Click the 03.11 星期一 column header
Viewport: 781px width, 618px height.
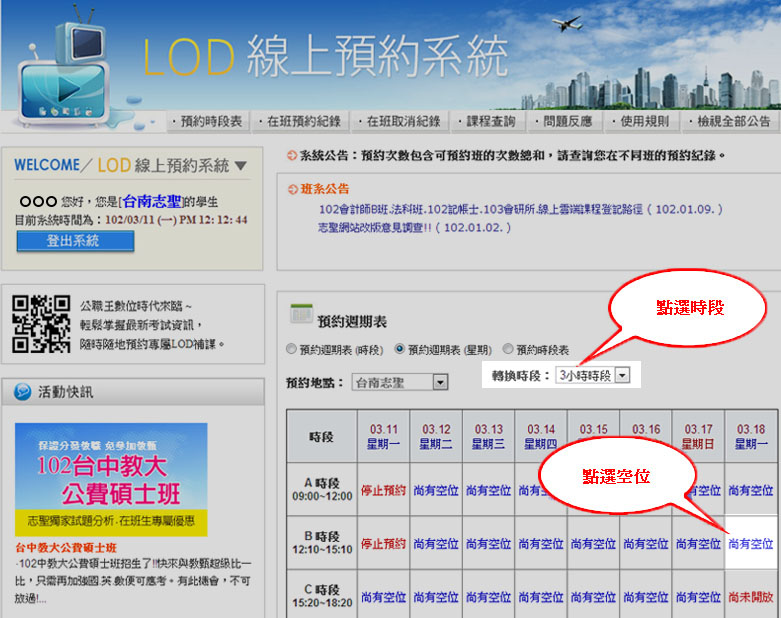click(x=384, y=437)
